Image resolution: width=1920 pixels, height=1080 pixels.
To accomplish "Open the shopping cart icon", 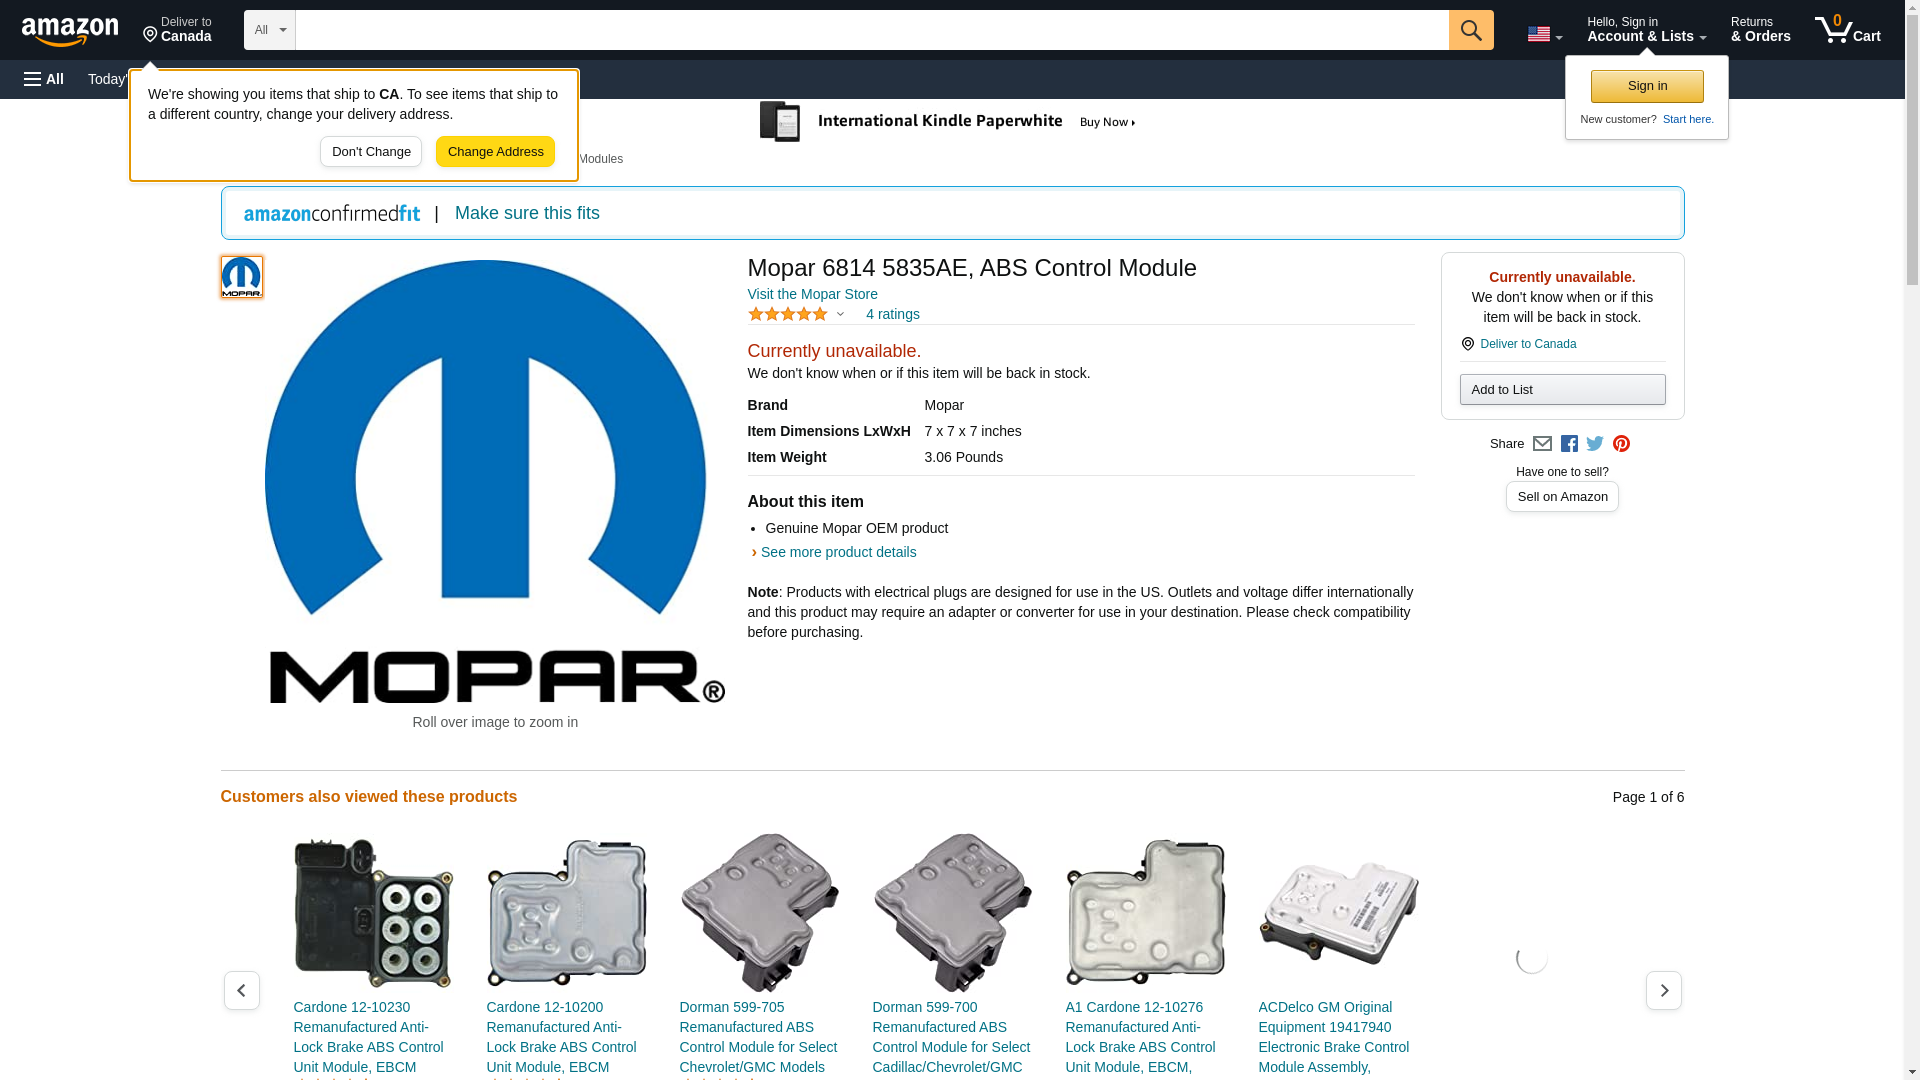I will pyautogui.click(x=1847, y=30).
